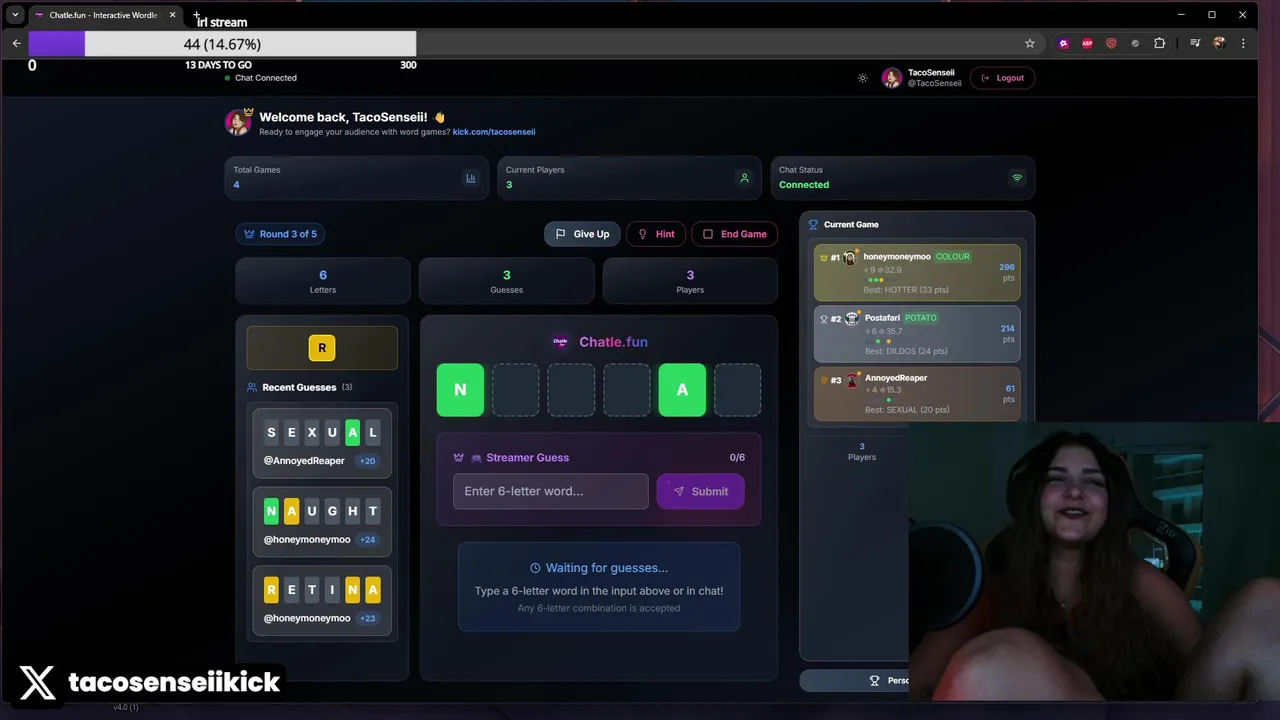The width and height of the screenshot is (1280, 720).
Task: Click the End Game button
Action: (x=734, y=234)
